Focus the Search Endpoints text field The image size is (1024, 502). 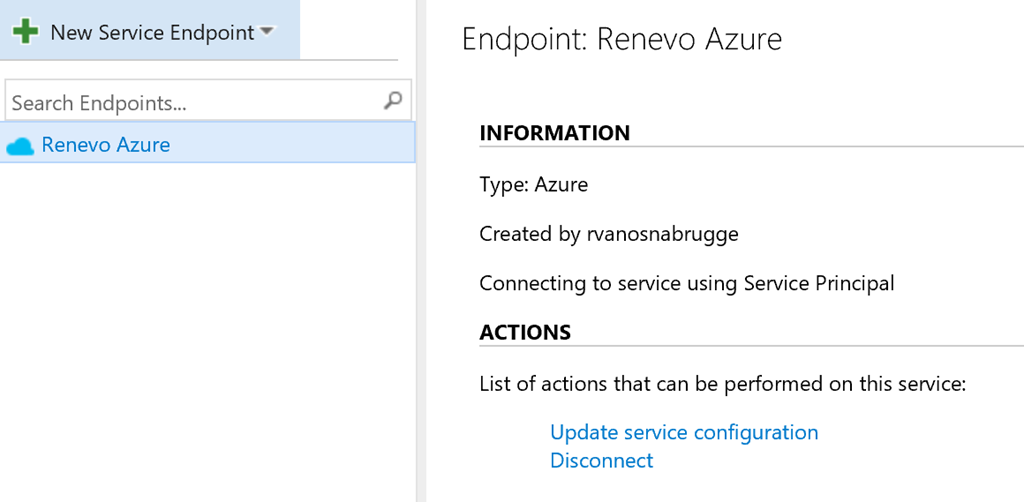click(x=190, y=102)
